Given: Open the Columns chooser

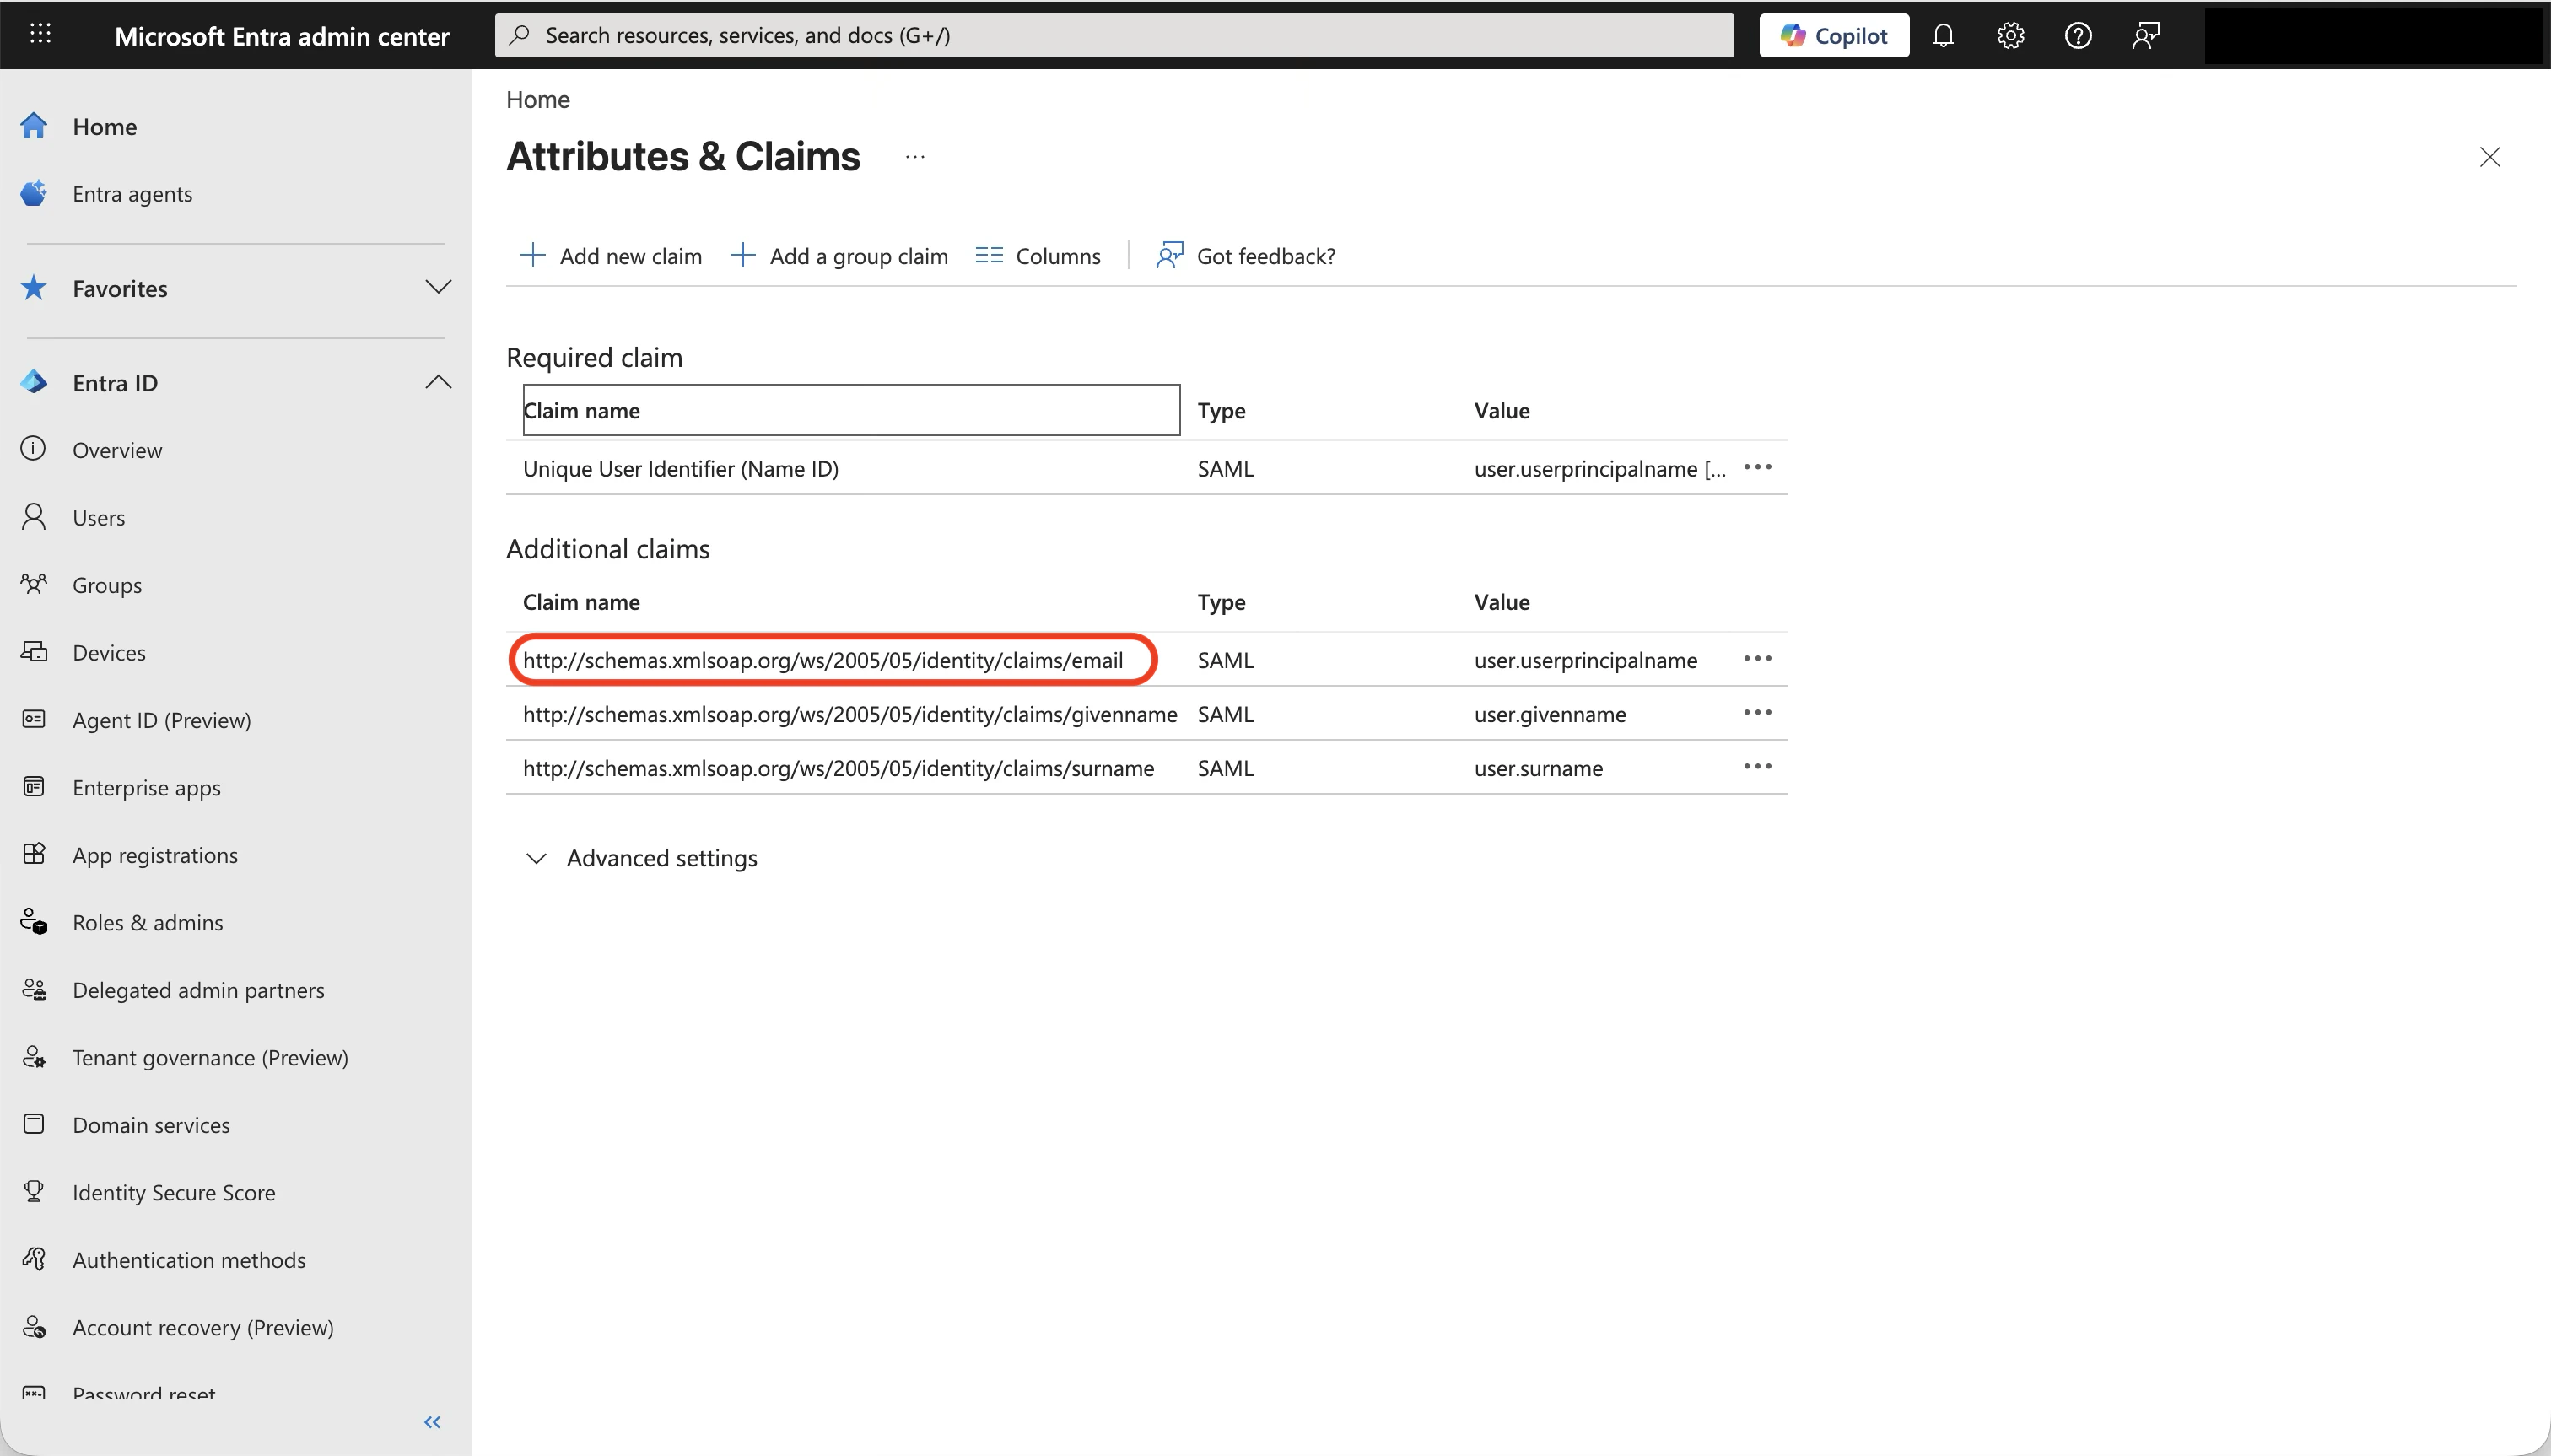Looking at the screenshot, I should pyautogui.click(x=1038, y=256).
